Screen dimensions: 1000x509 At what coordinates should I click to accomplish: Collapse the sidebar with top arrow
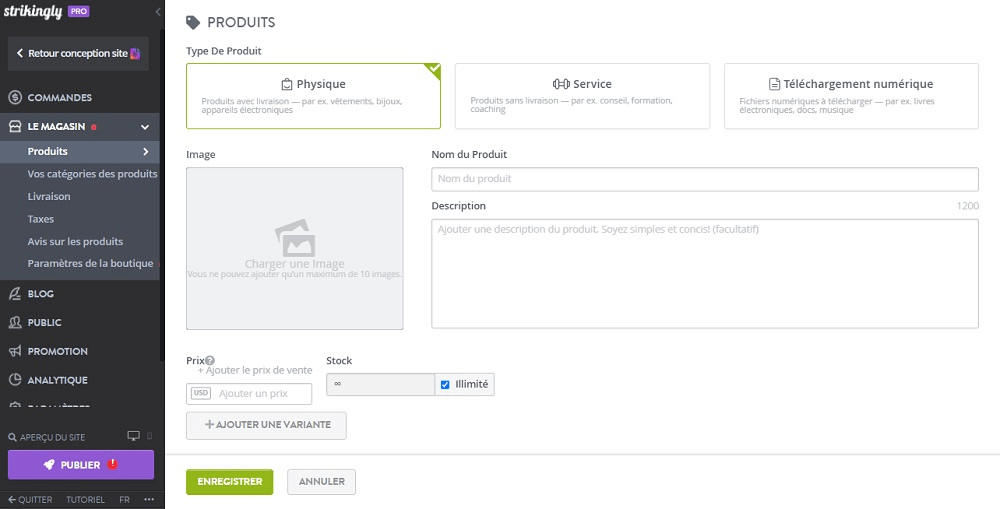tap(157, 11)
